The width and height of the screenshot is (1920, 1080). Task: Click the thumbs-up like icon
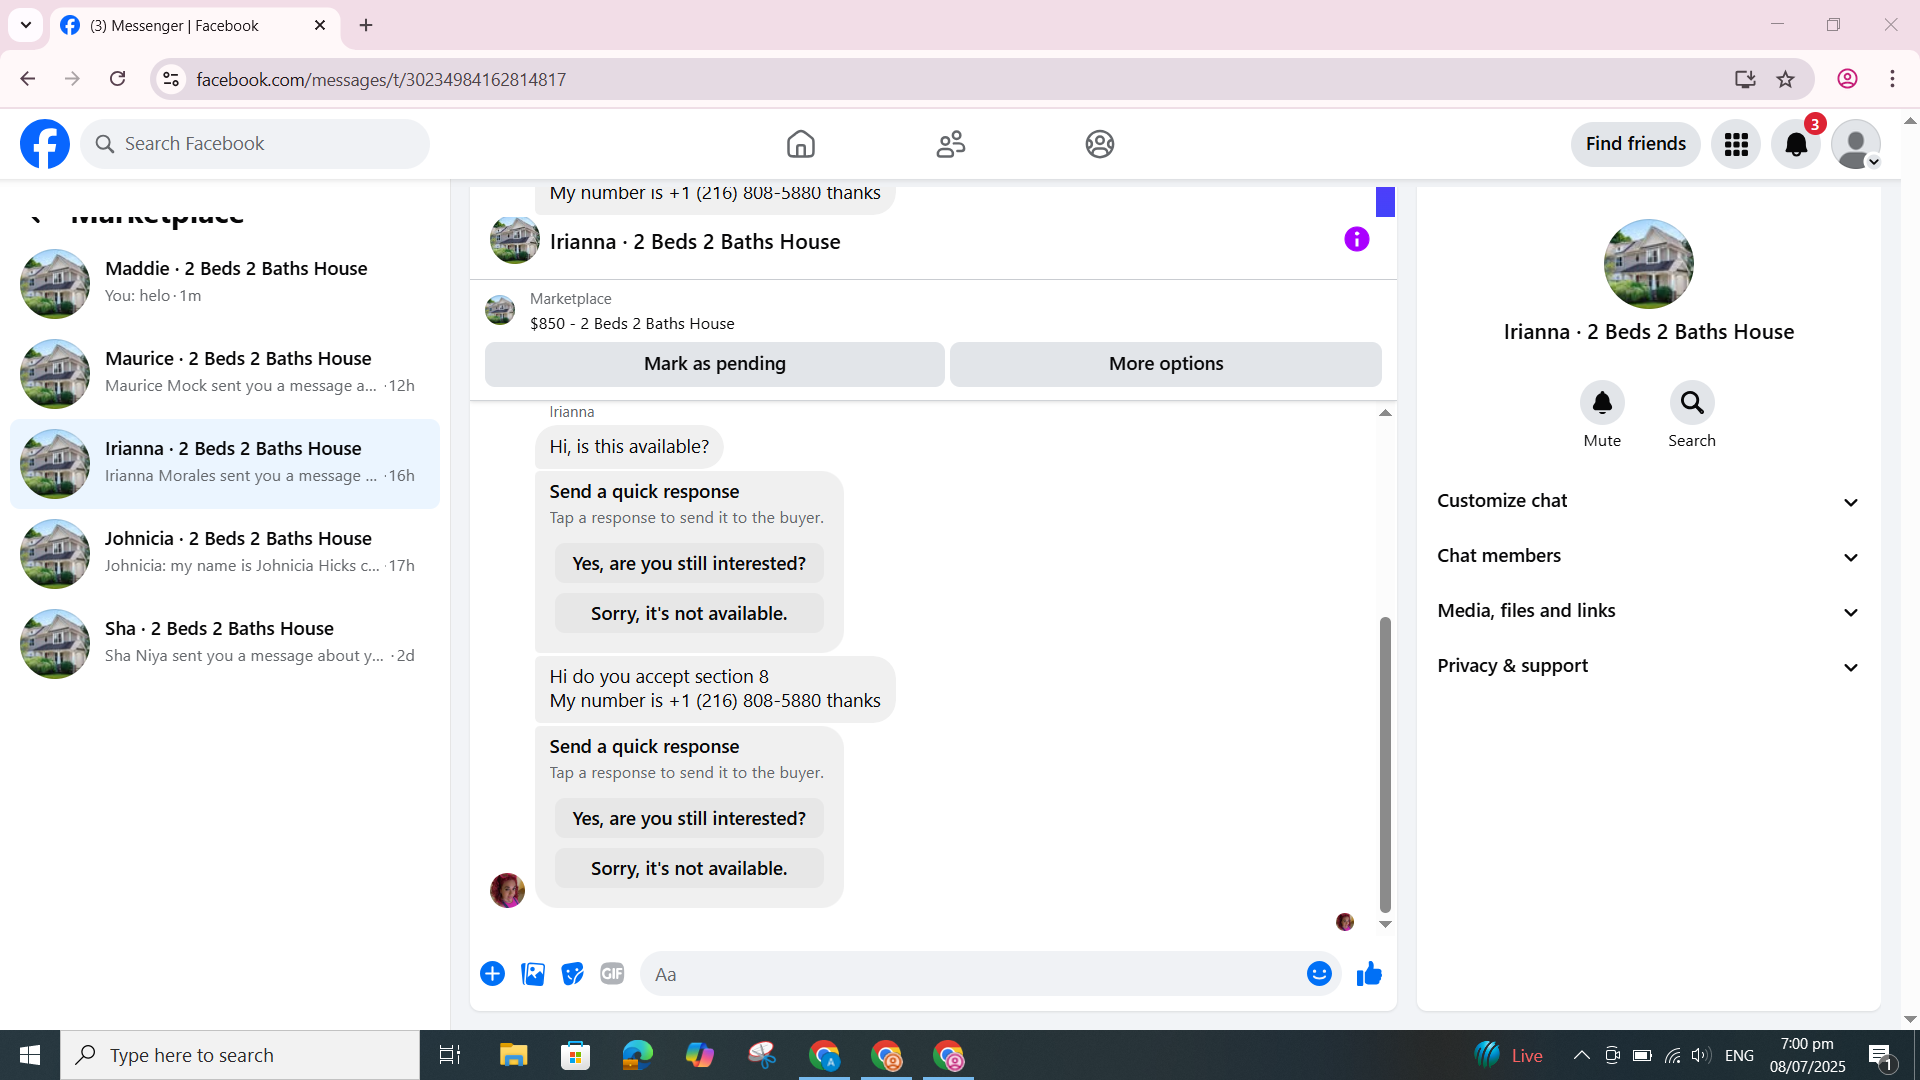[1369, 974]
